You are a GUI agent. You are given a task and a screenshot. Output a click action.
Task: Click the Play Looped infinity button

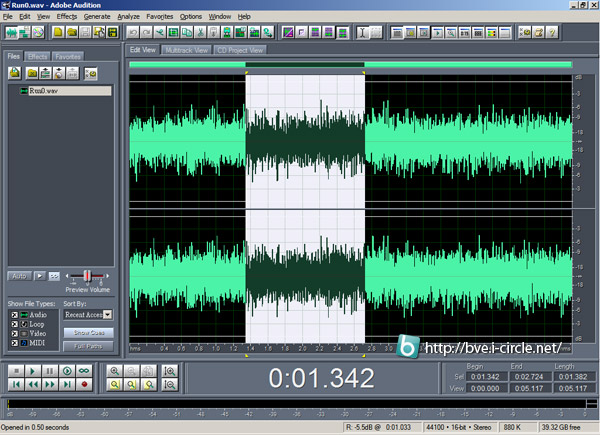point(84,369)
